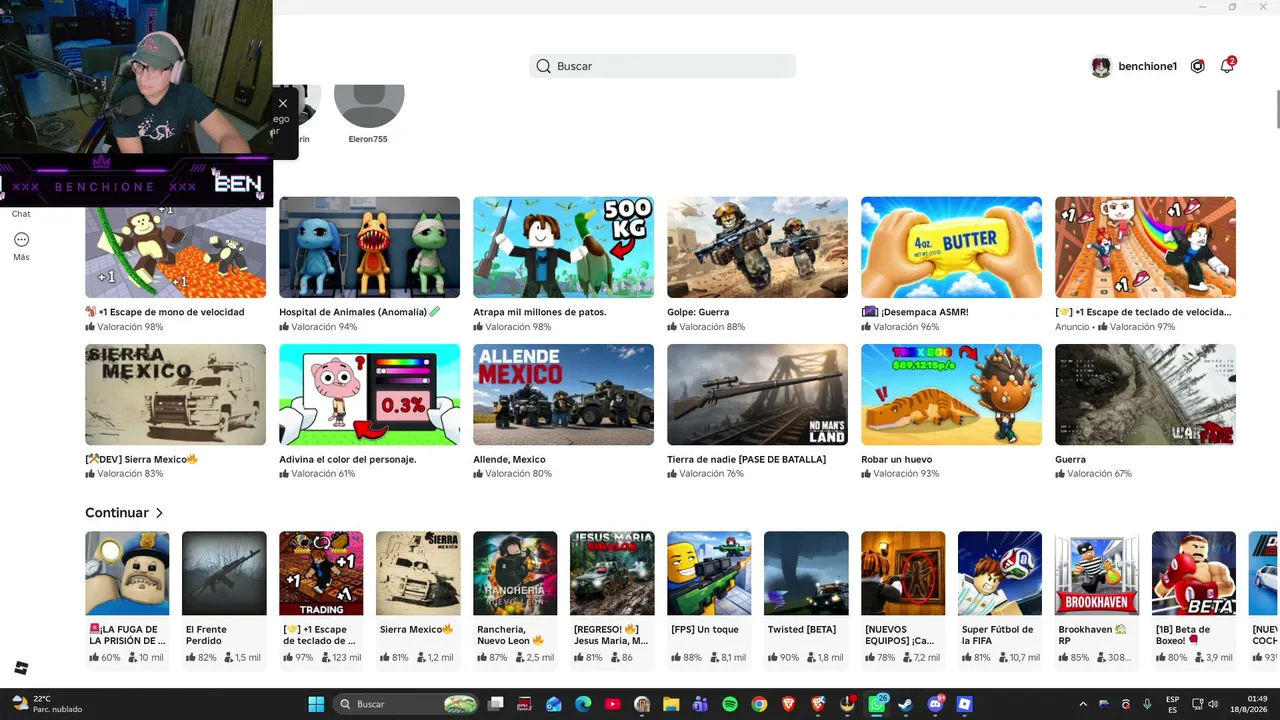Open Steam from the taskbar
Viewport: 1280px width, 720px height.
[x=906, y=704]
